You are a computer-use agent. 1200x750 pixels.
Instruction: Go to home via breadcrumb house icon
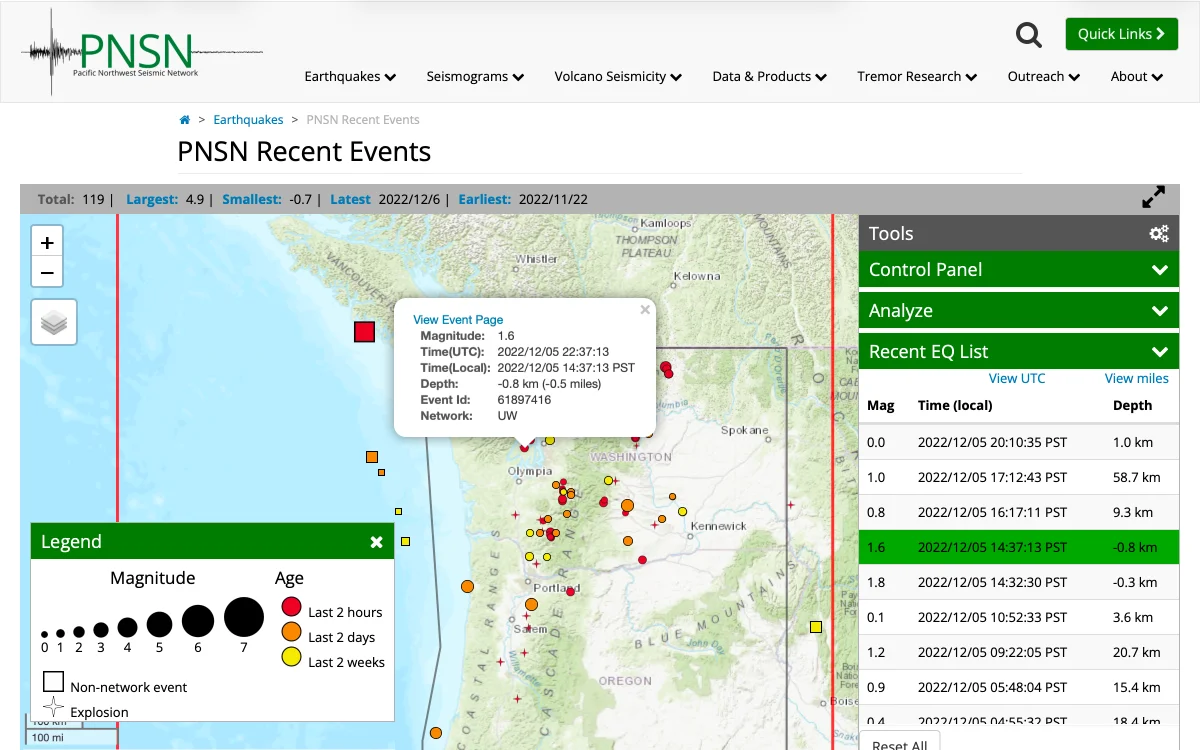pos(185,120)
